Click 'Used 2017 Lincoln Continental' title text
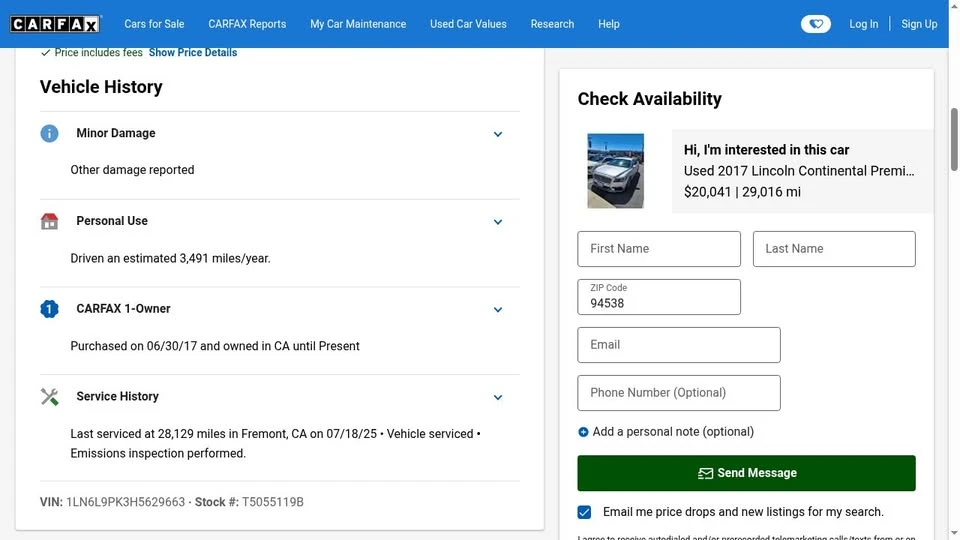Screen dimensions: 960x540 click(x=799, y=171)
